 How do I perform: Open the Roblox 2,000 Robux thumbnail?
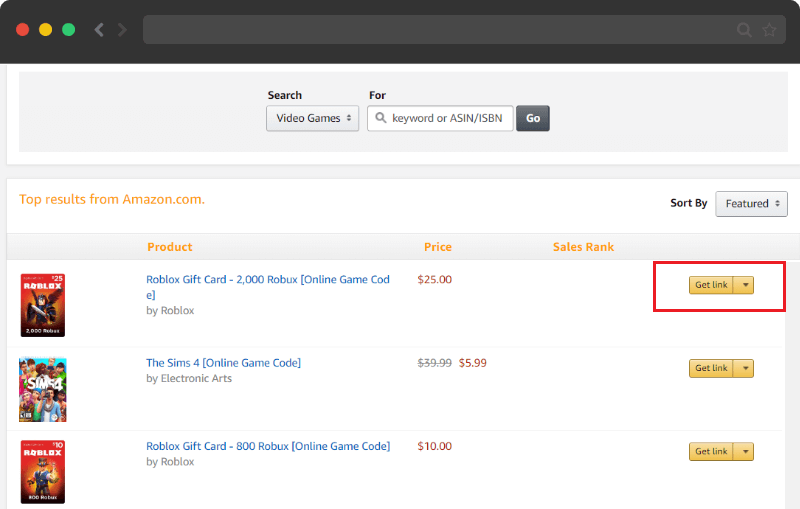pos(43,305)
